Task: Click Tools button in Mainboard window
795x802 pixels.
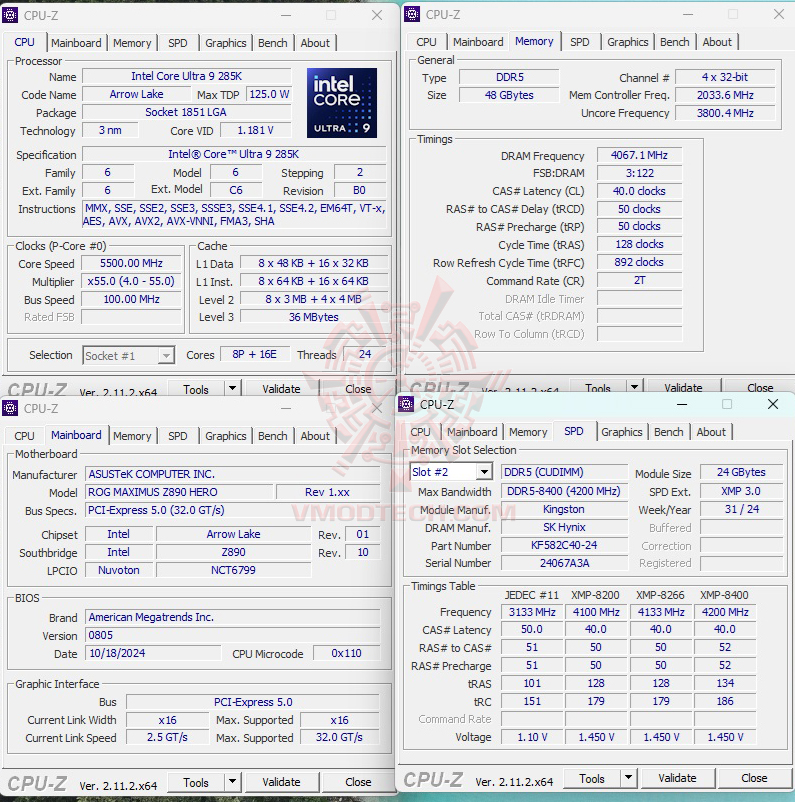Action: click(x=196, y=782)
